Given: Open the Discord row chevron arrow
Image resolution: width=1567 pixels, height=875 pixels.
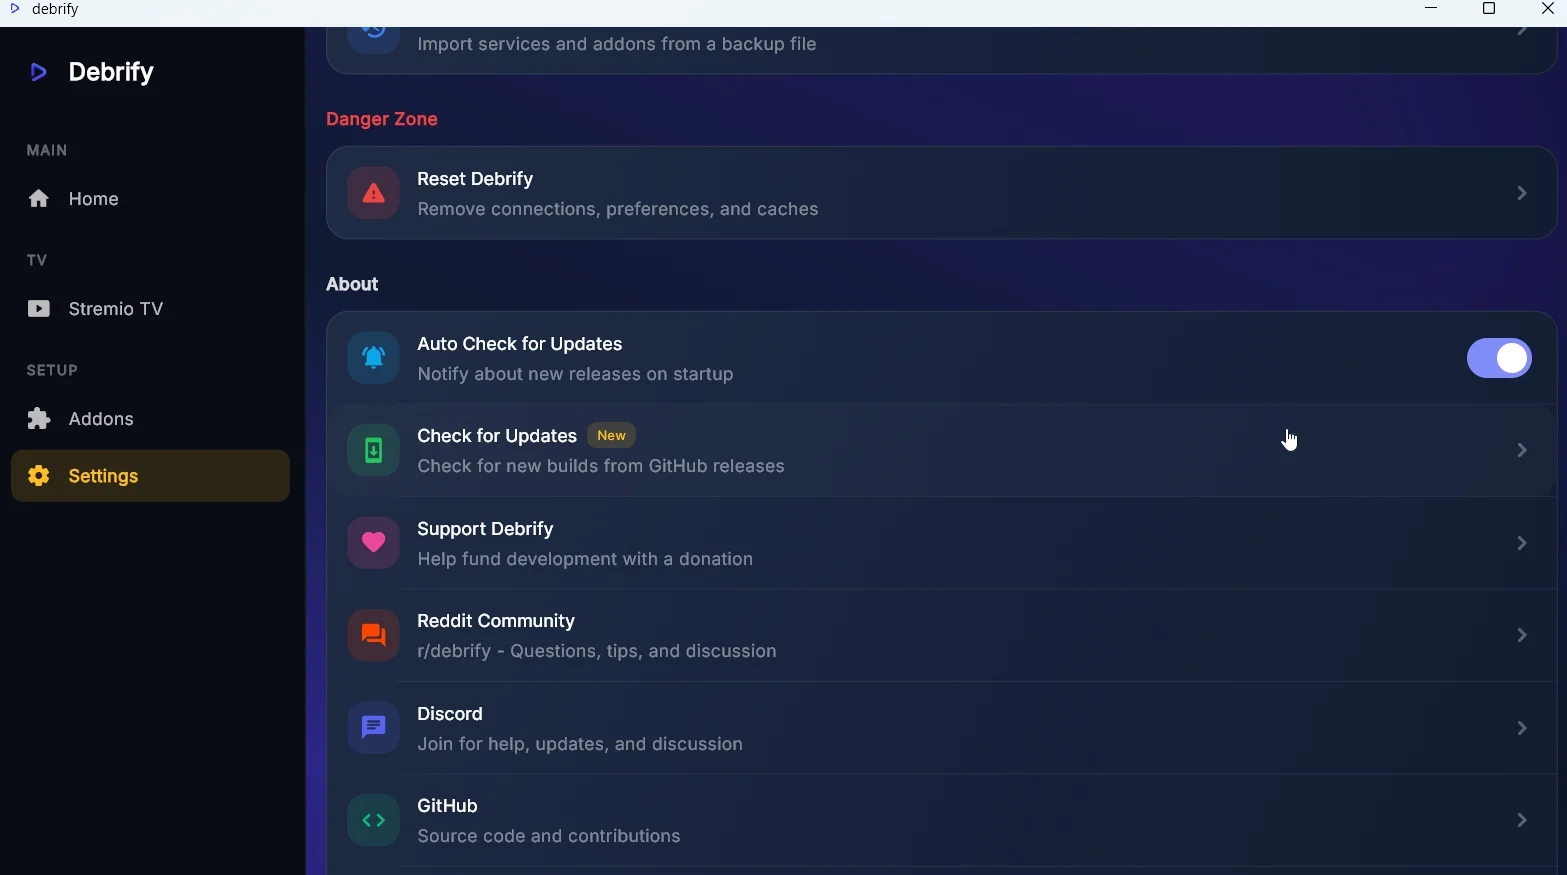Looking at the screenshot, I should [x=1522, y=729].
